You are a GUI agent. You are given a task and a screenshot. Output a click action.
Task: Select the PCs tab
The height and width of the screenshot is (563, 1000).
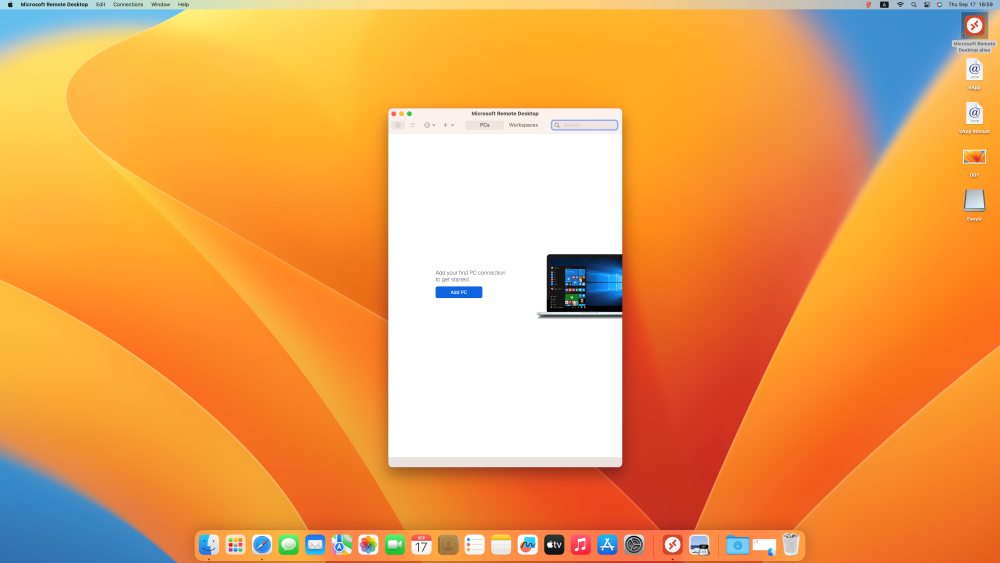tap(484, 125)
